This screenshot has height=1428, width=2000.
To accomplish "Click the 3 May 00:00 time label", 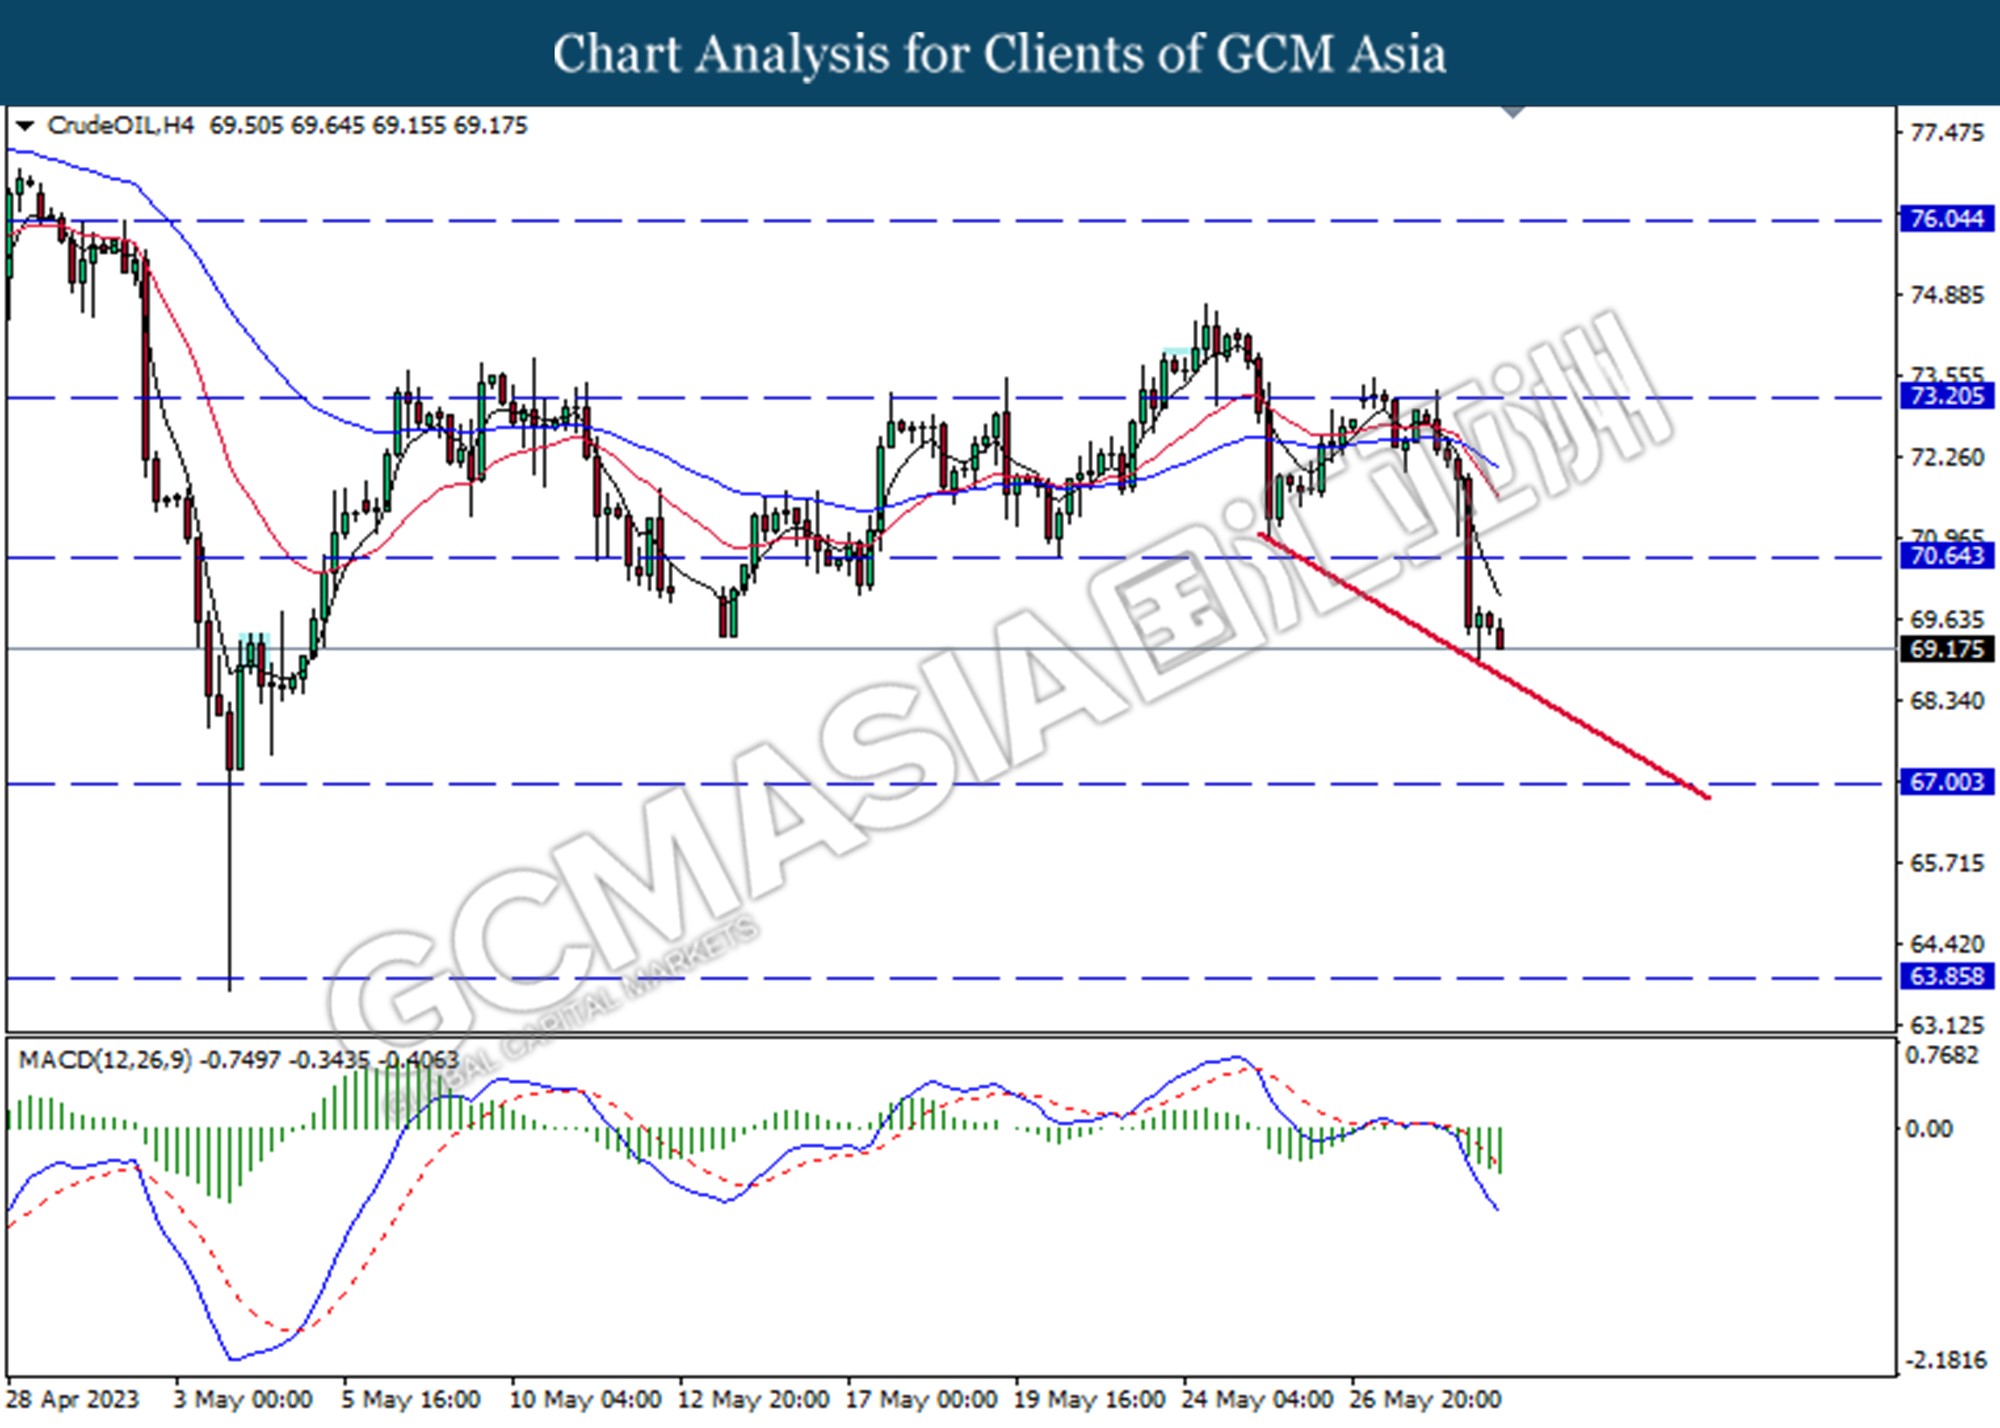I will pos(243,1399).
